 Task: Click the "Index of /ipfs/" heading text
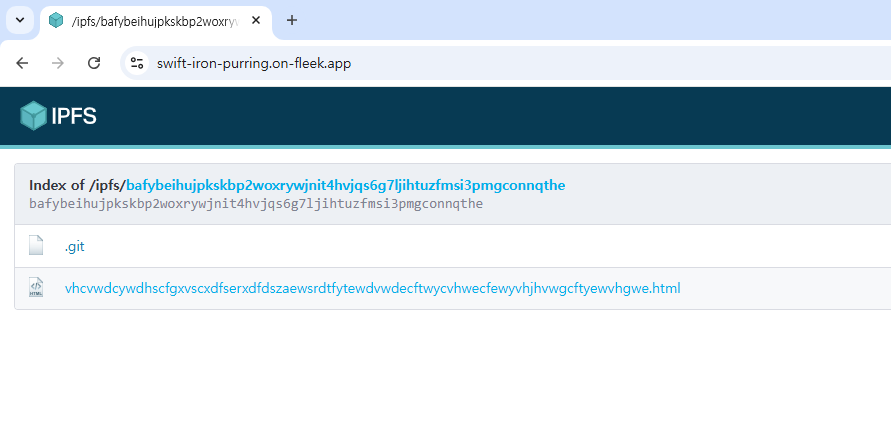click(x=77, y=185)
